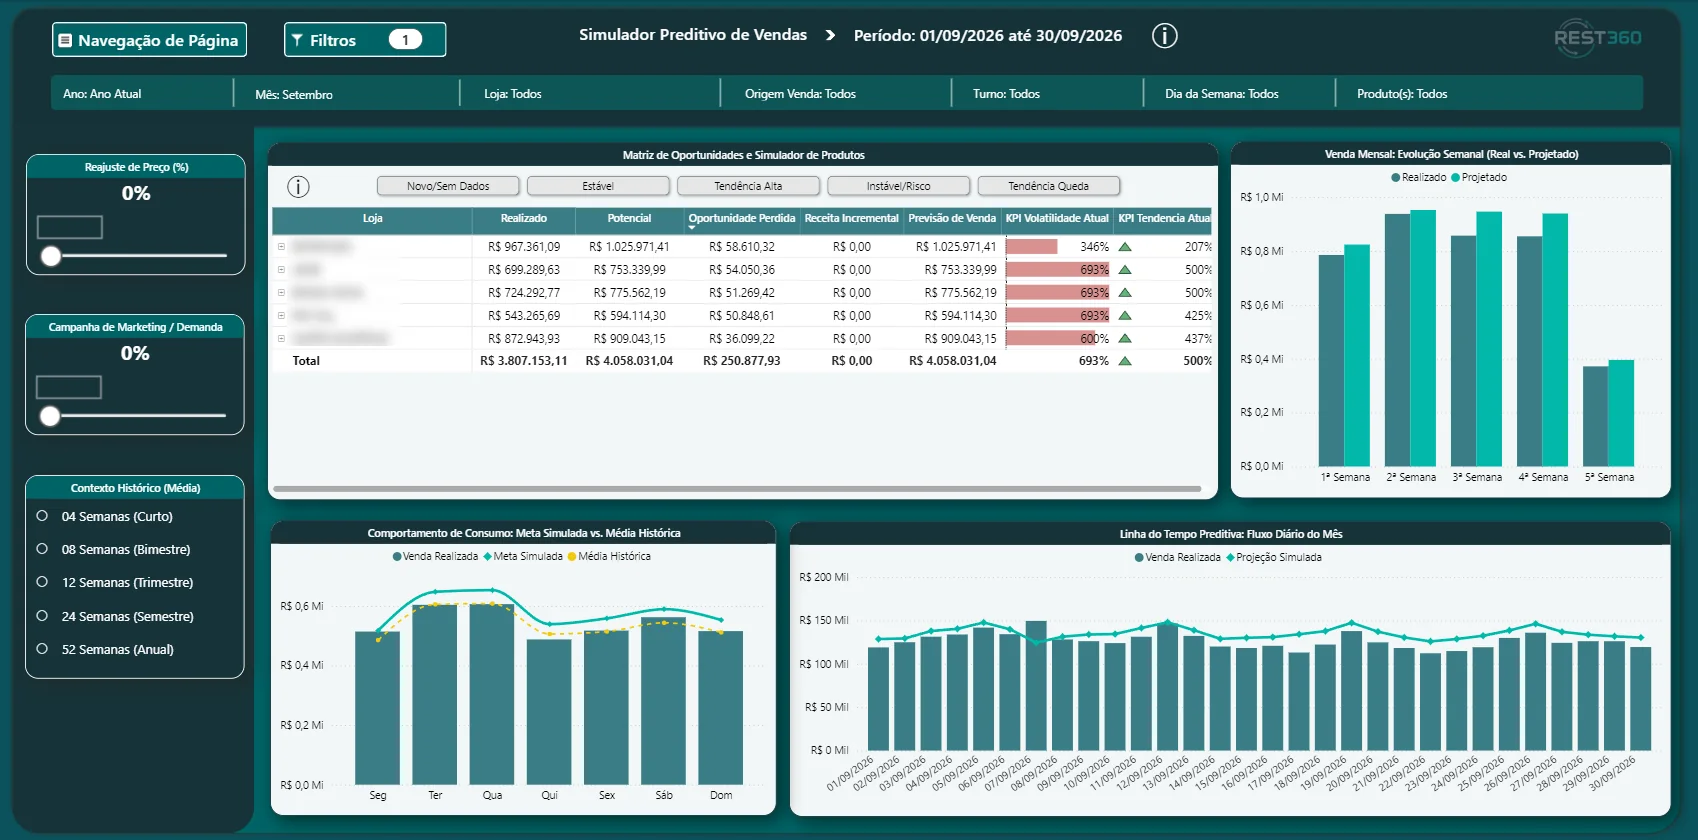Click the Reajuste de Preço value input box
The height and width of the screenshot is (840, 1698).
(x=70, y=227)
